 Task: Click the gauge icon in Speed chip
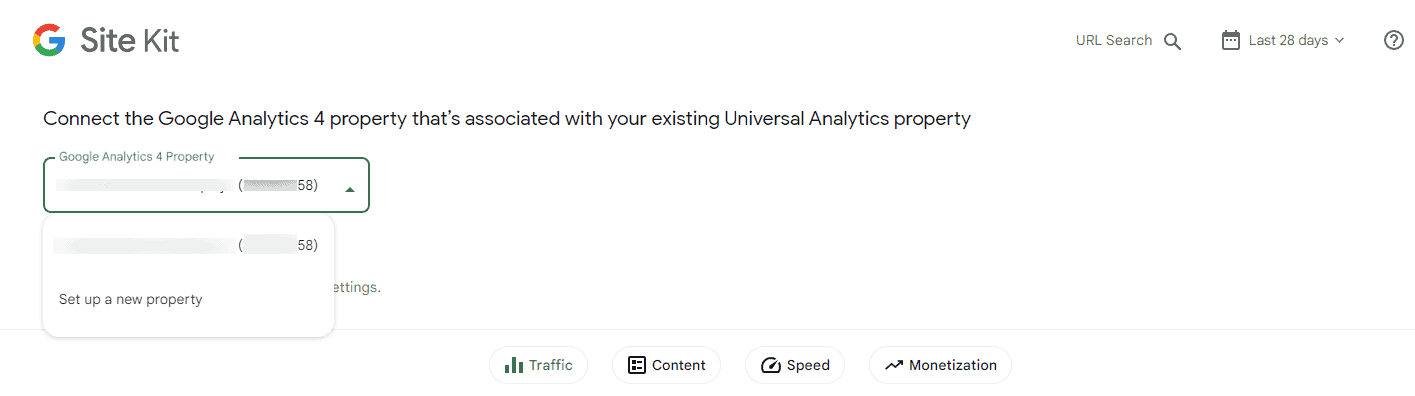click(770, 365)
